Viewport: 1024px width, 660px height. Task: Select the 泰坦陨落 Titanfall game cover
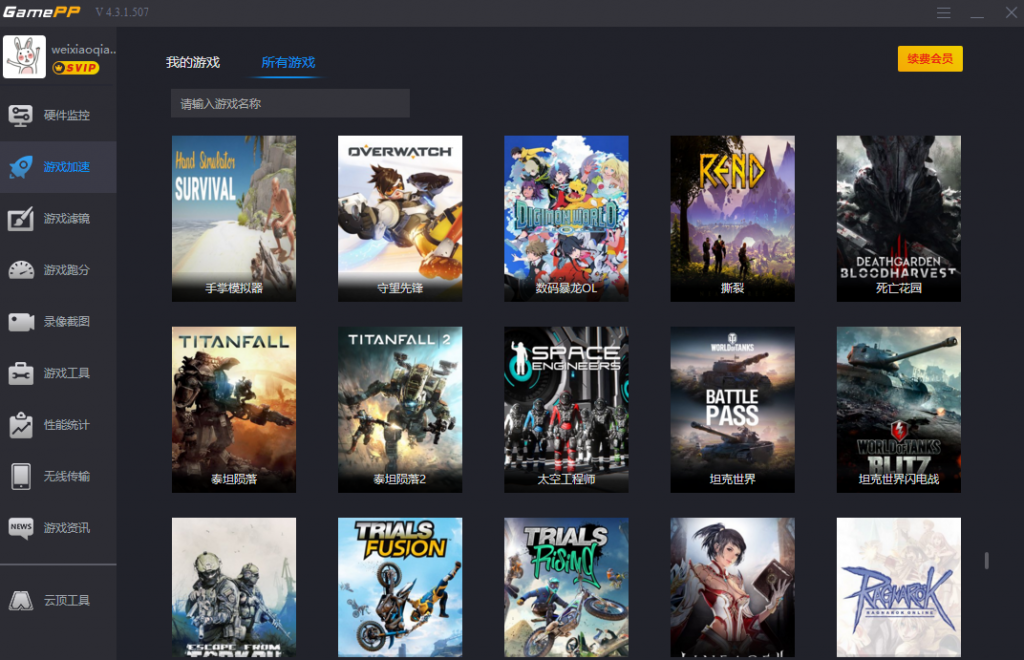point(234,410)
